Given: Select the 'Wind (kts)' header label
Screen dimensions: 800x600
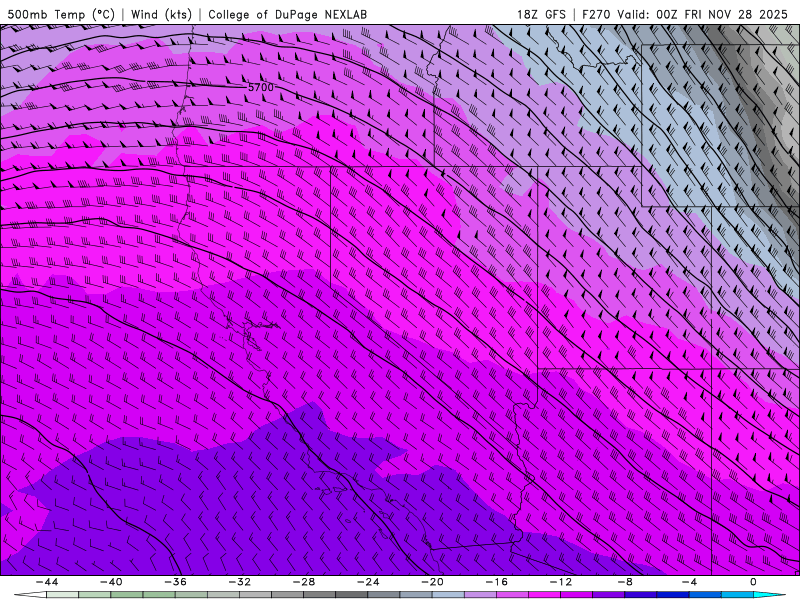Looking at the screenshot, I should click(x=161, y=14).
